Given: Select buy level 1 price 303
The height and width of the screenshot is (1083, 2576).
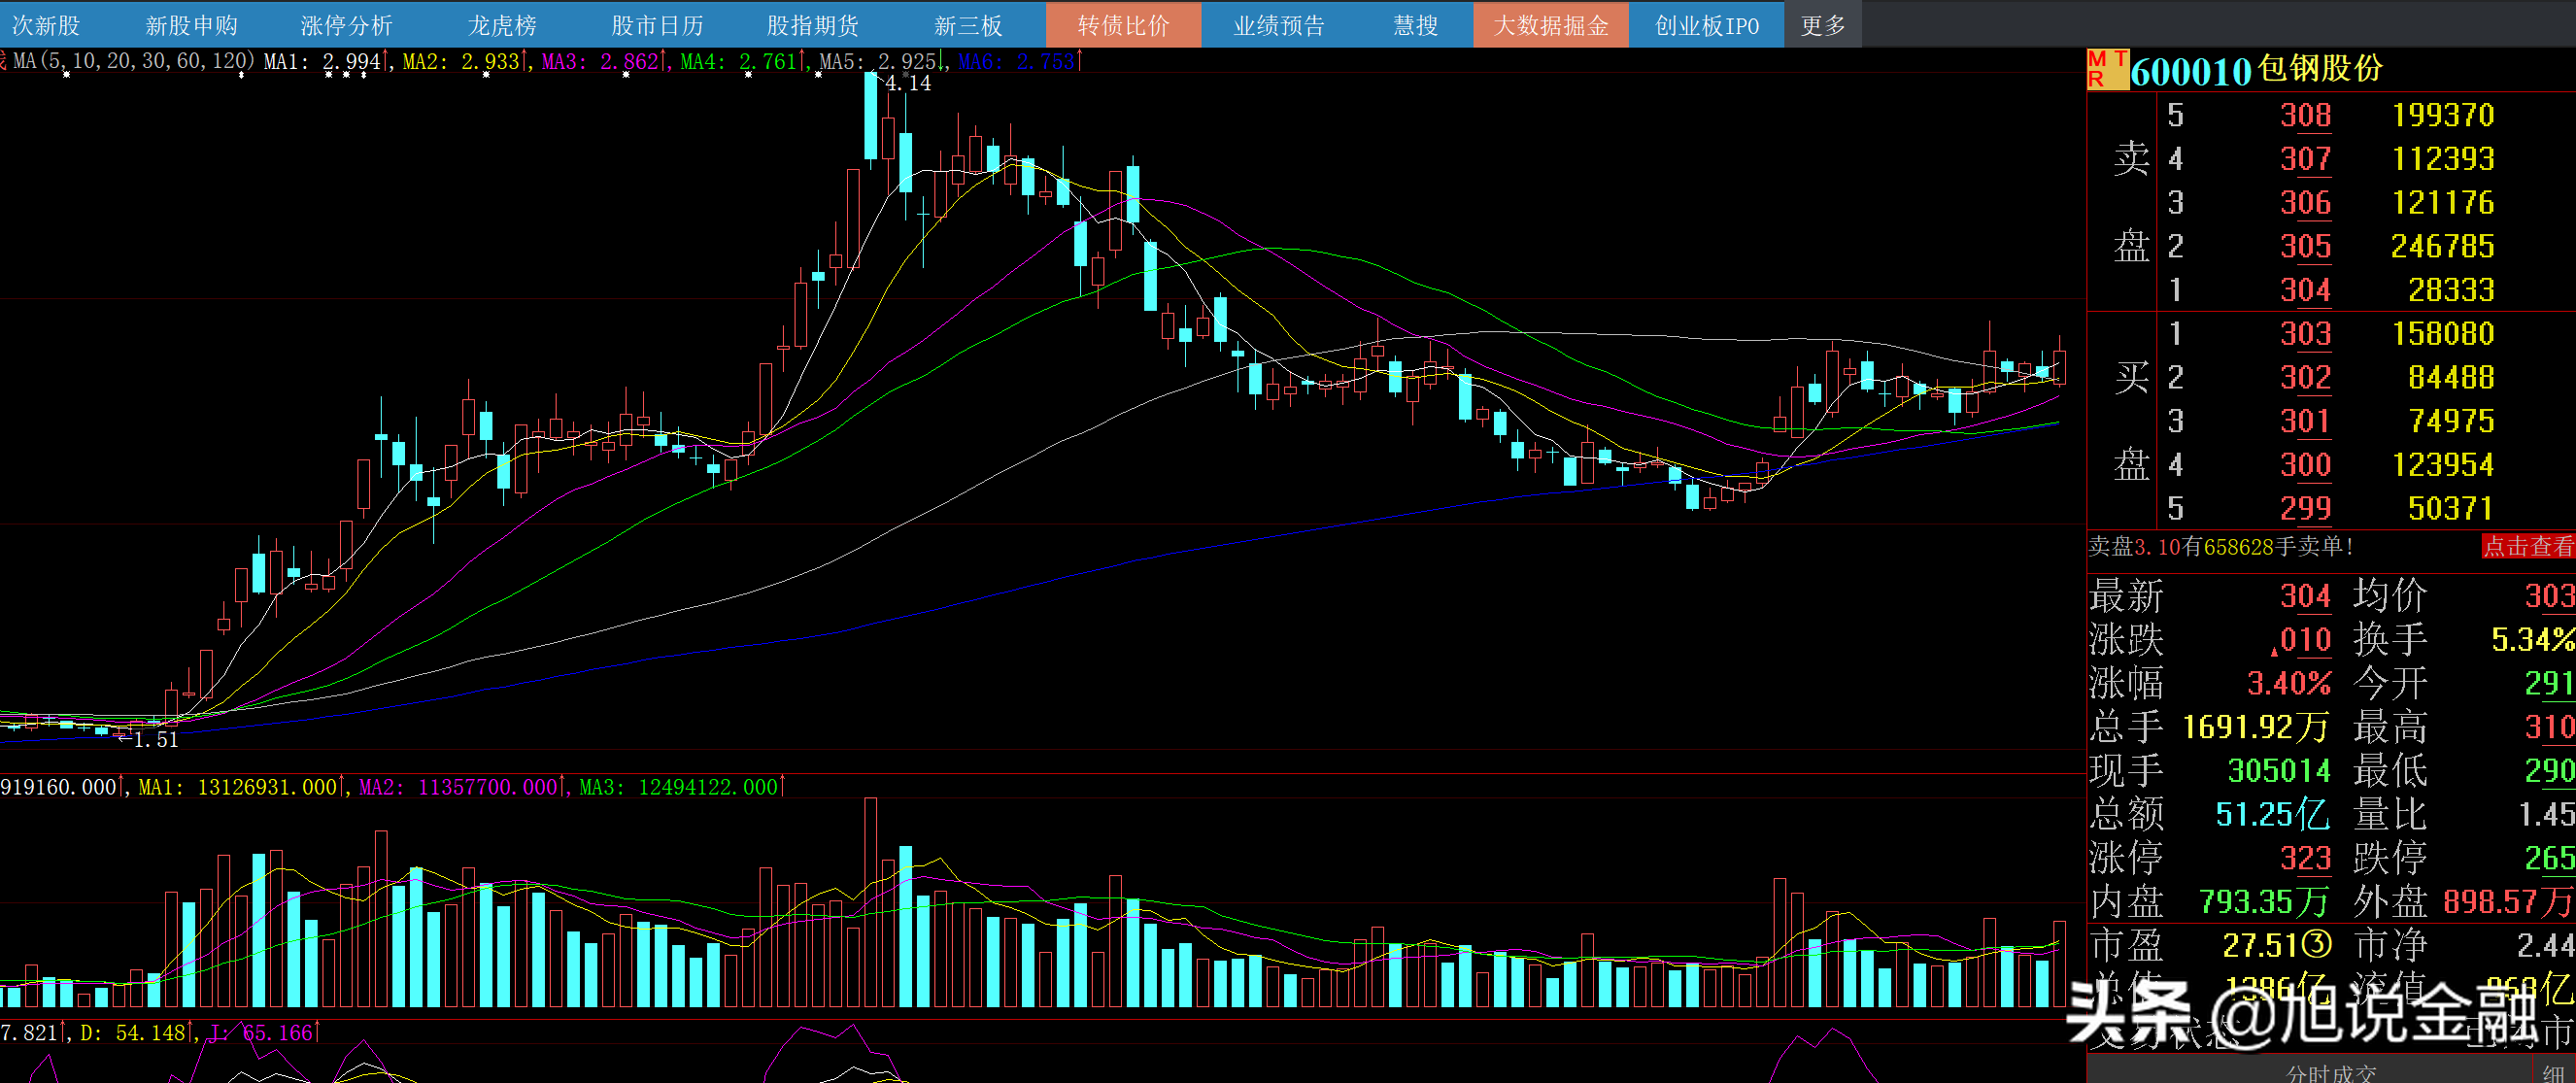Looking at the screenshot, I should (x=2305, y=334).
